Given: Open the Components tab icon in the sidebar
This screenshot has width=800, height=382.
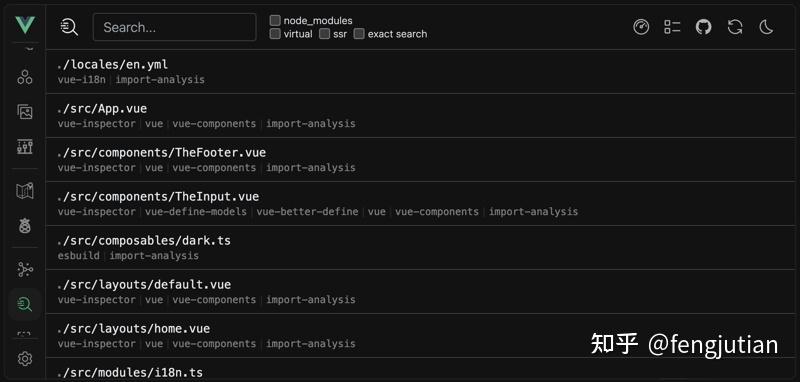Looking at the screenshot, I should coord(24,77).
